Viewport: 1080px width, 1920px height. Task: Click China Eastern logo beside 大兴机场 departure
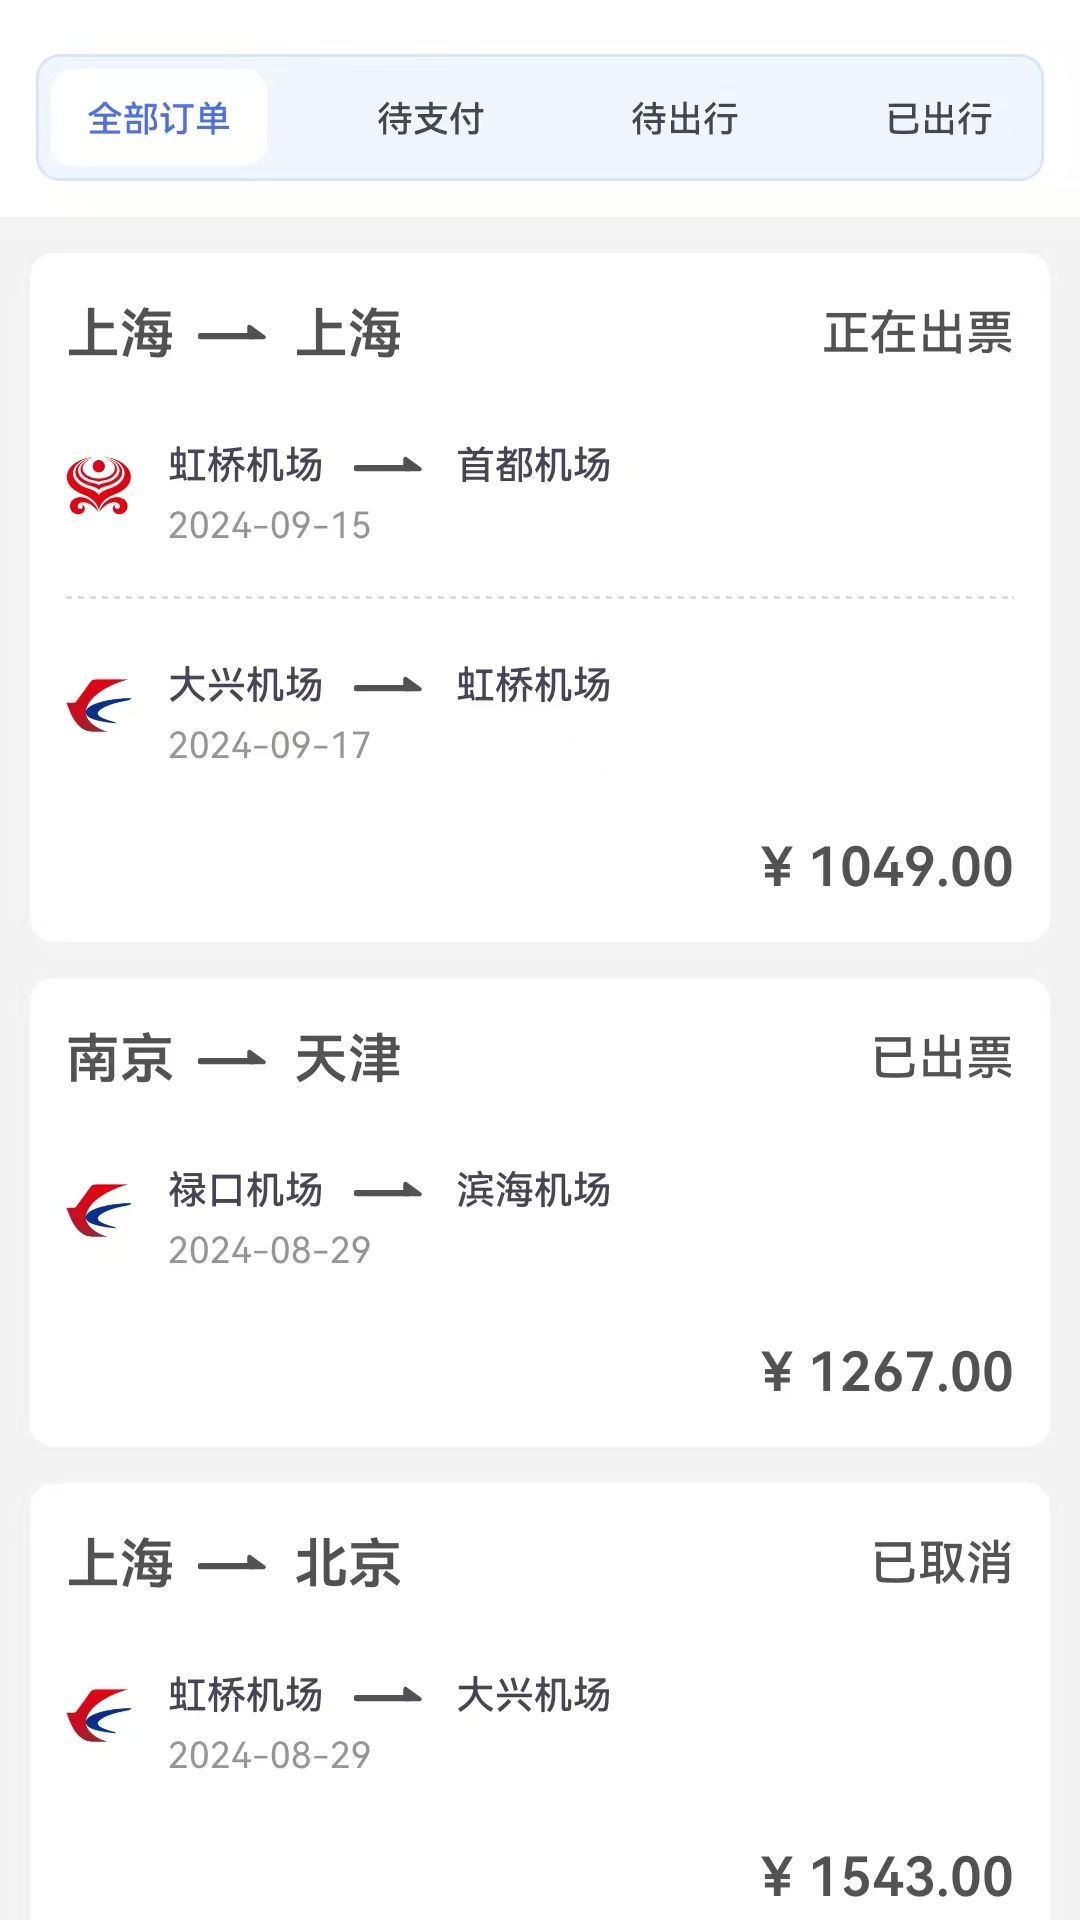coord(98,706)
